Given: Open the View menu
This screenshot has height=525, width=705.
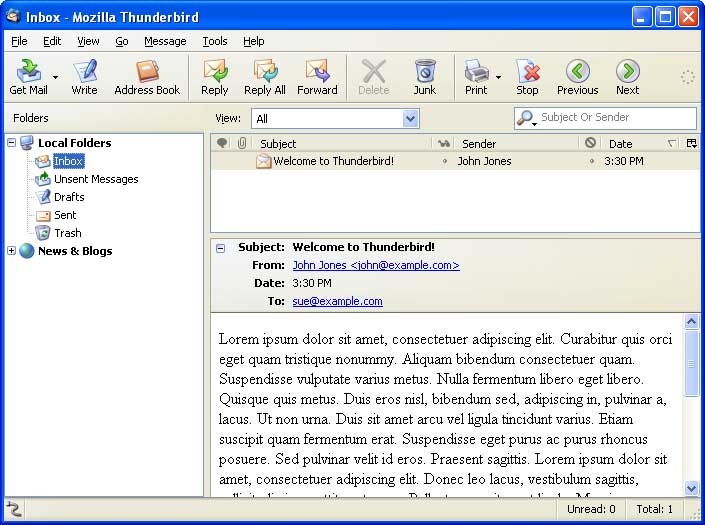Looking at the screenshot, I should [88, 41].
